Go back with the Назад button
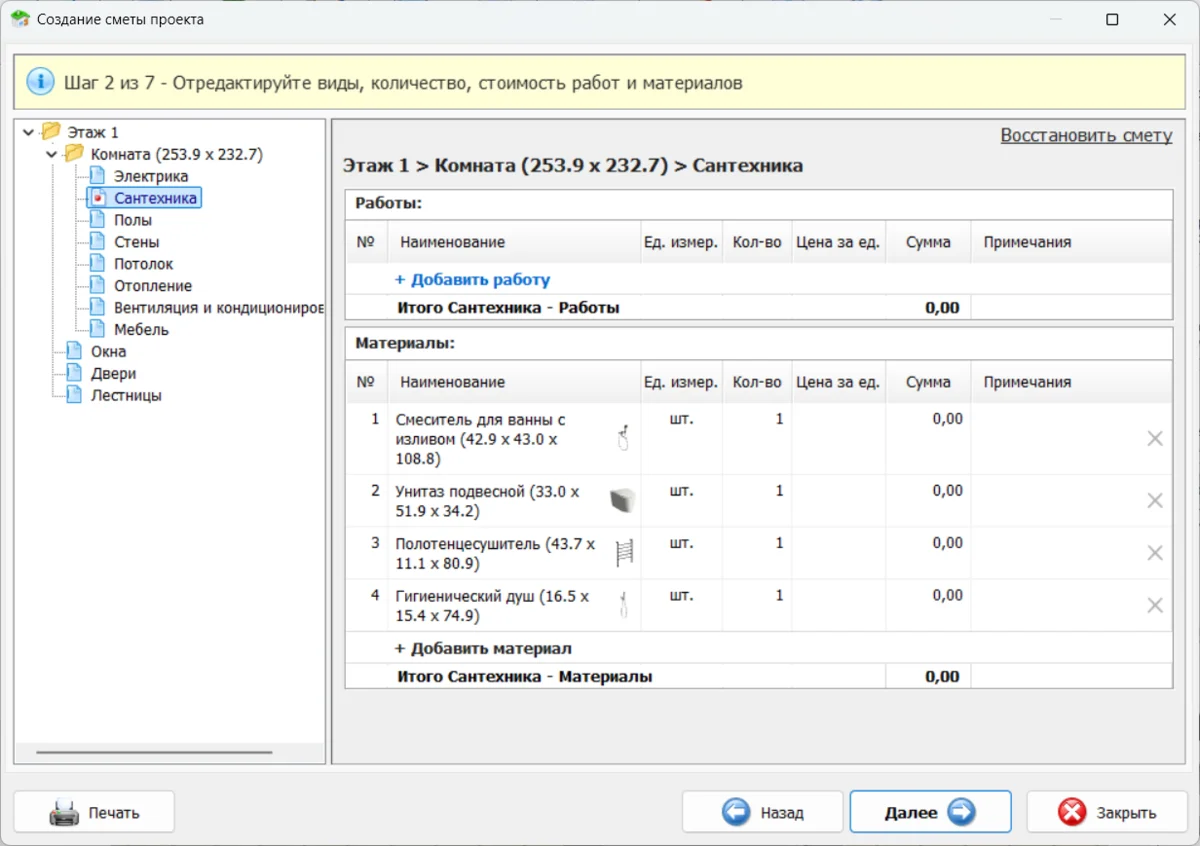The height and width of the screenshot is (846, 1200). pos(762,812)
